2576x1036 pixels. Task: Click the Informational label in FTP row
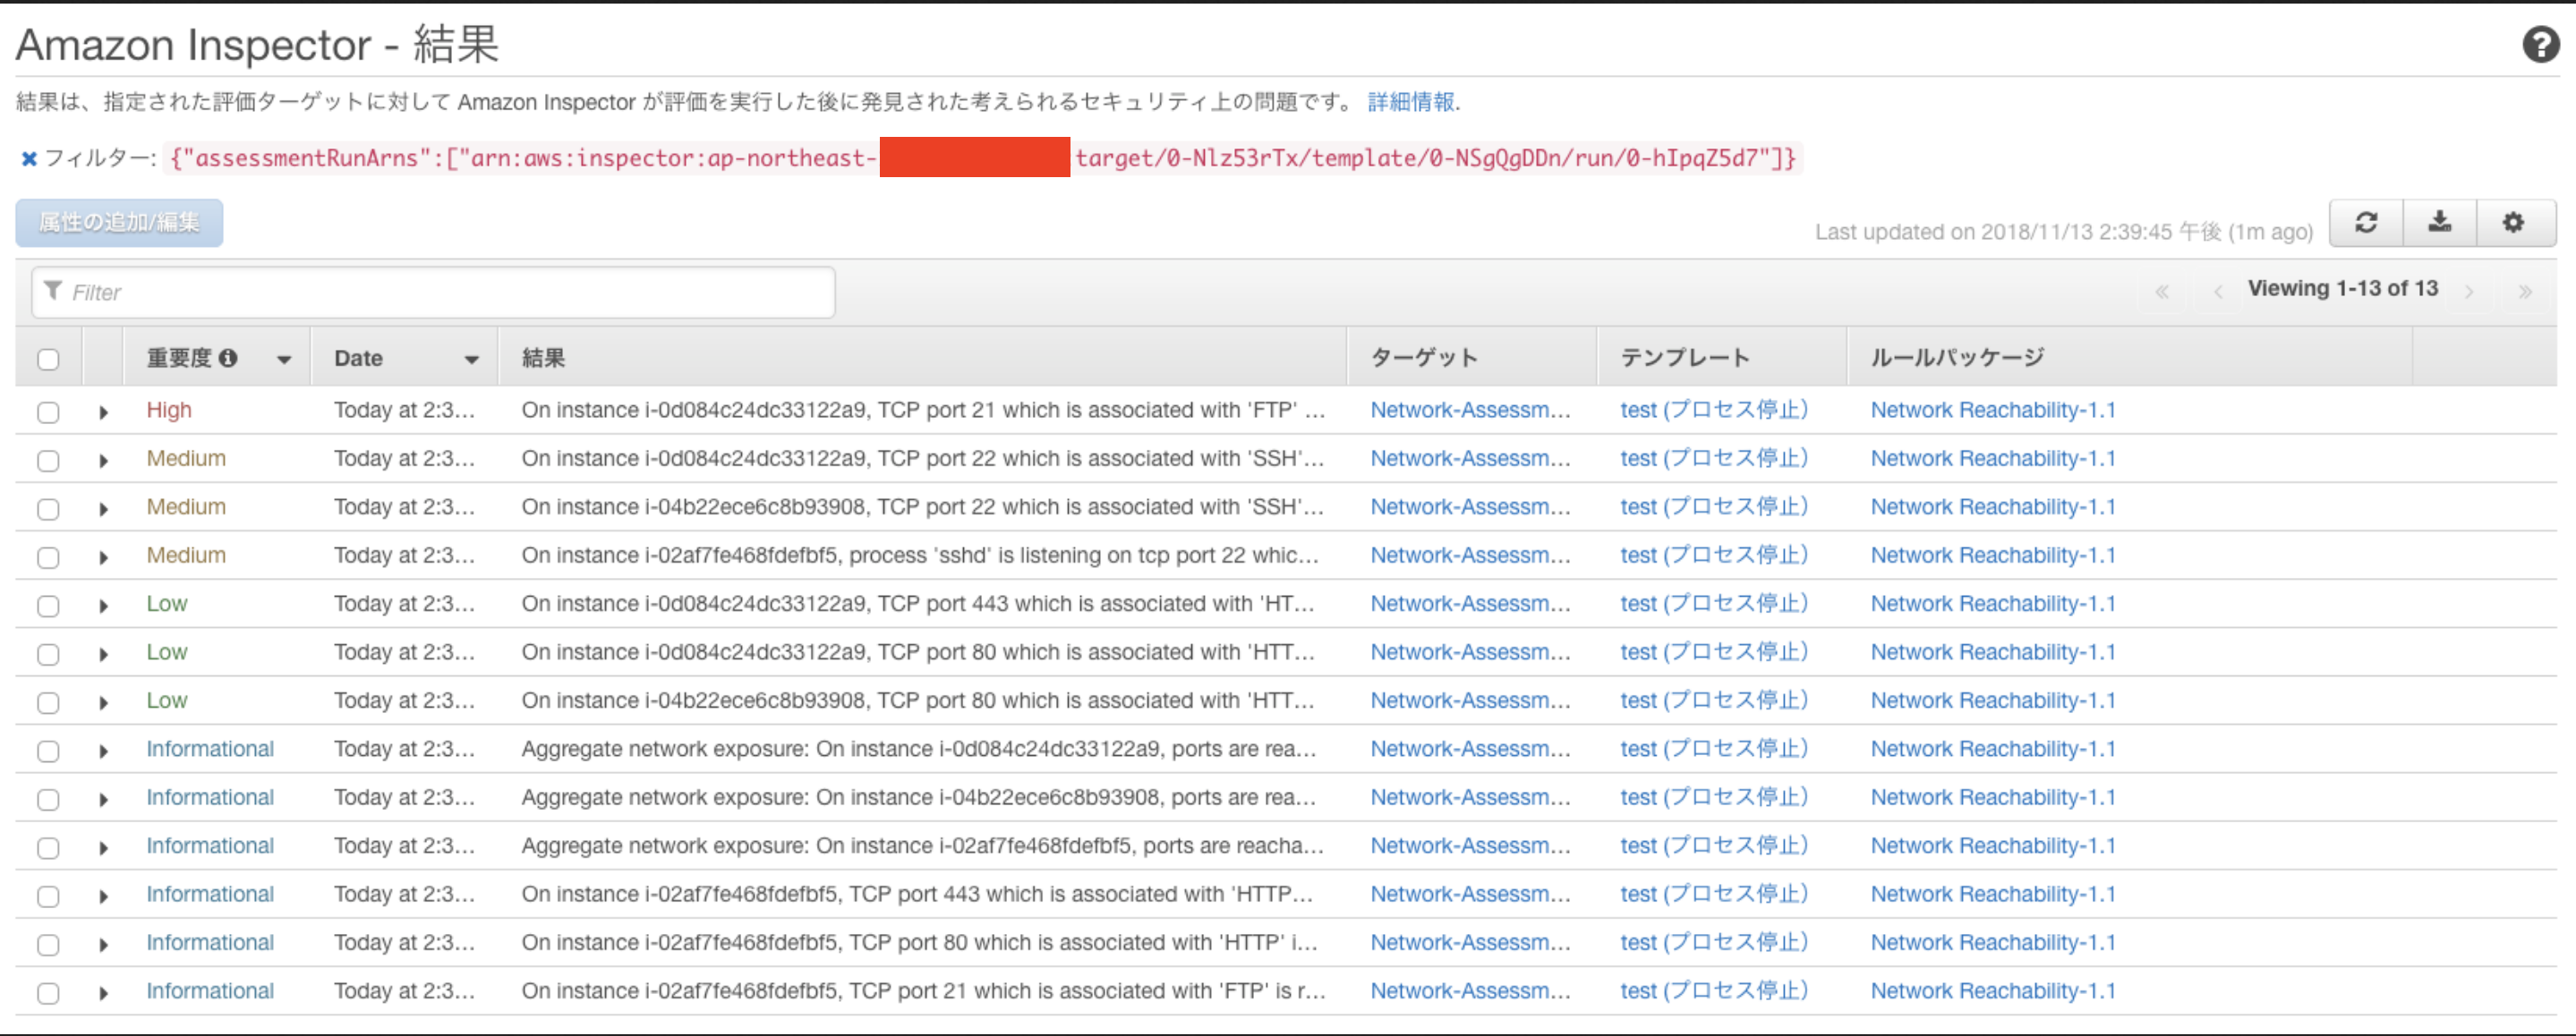pyautogui.click(x=210, y=991)
